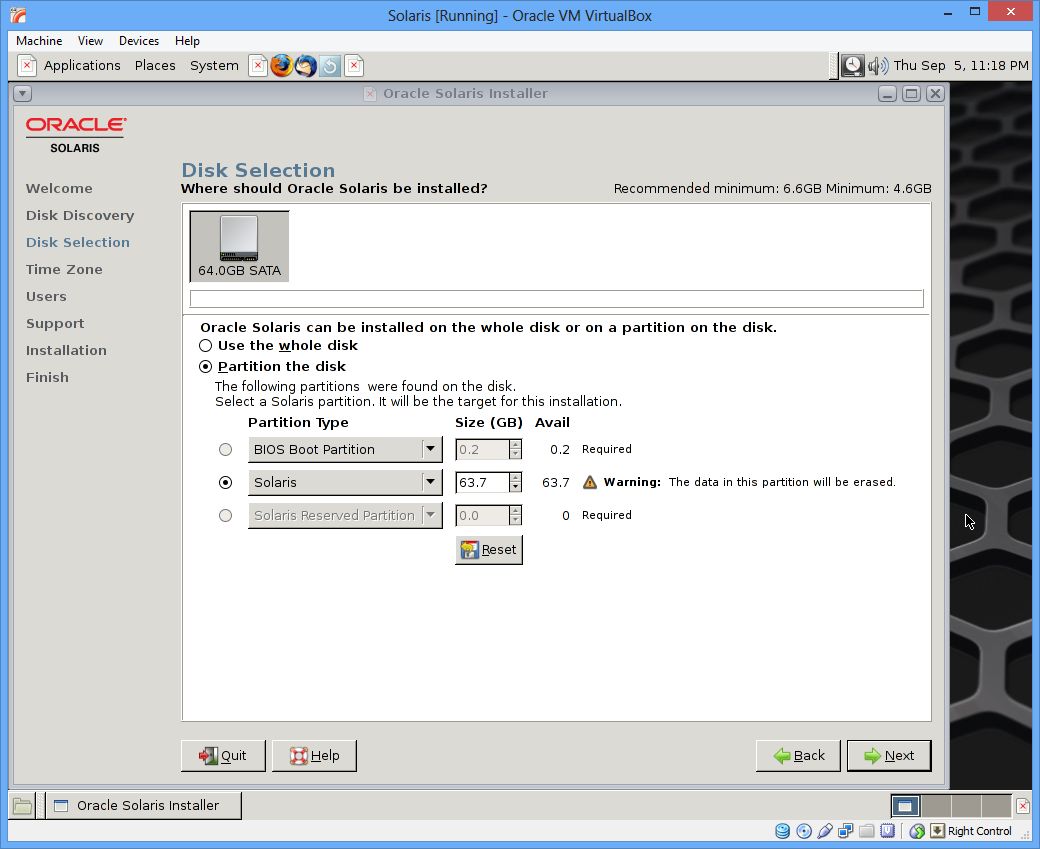Click VirtualBox optical drive status icon

point(804,831)
